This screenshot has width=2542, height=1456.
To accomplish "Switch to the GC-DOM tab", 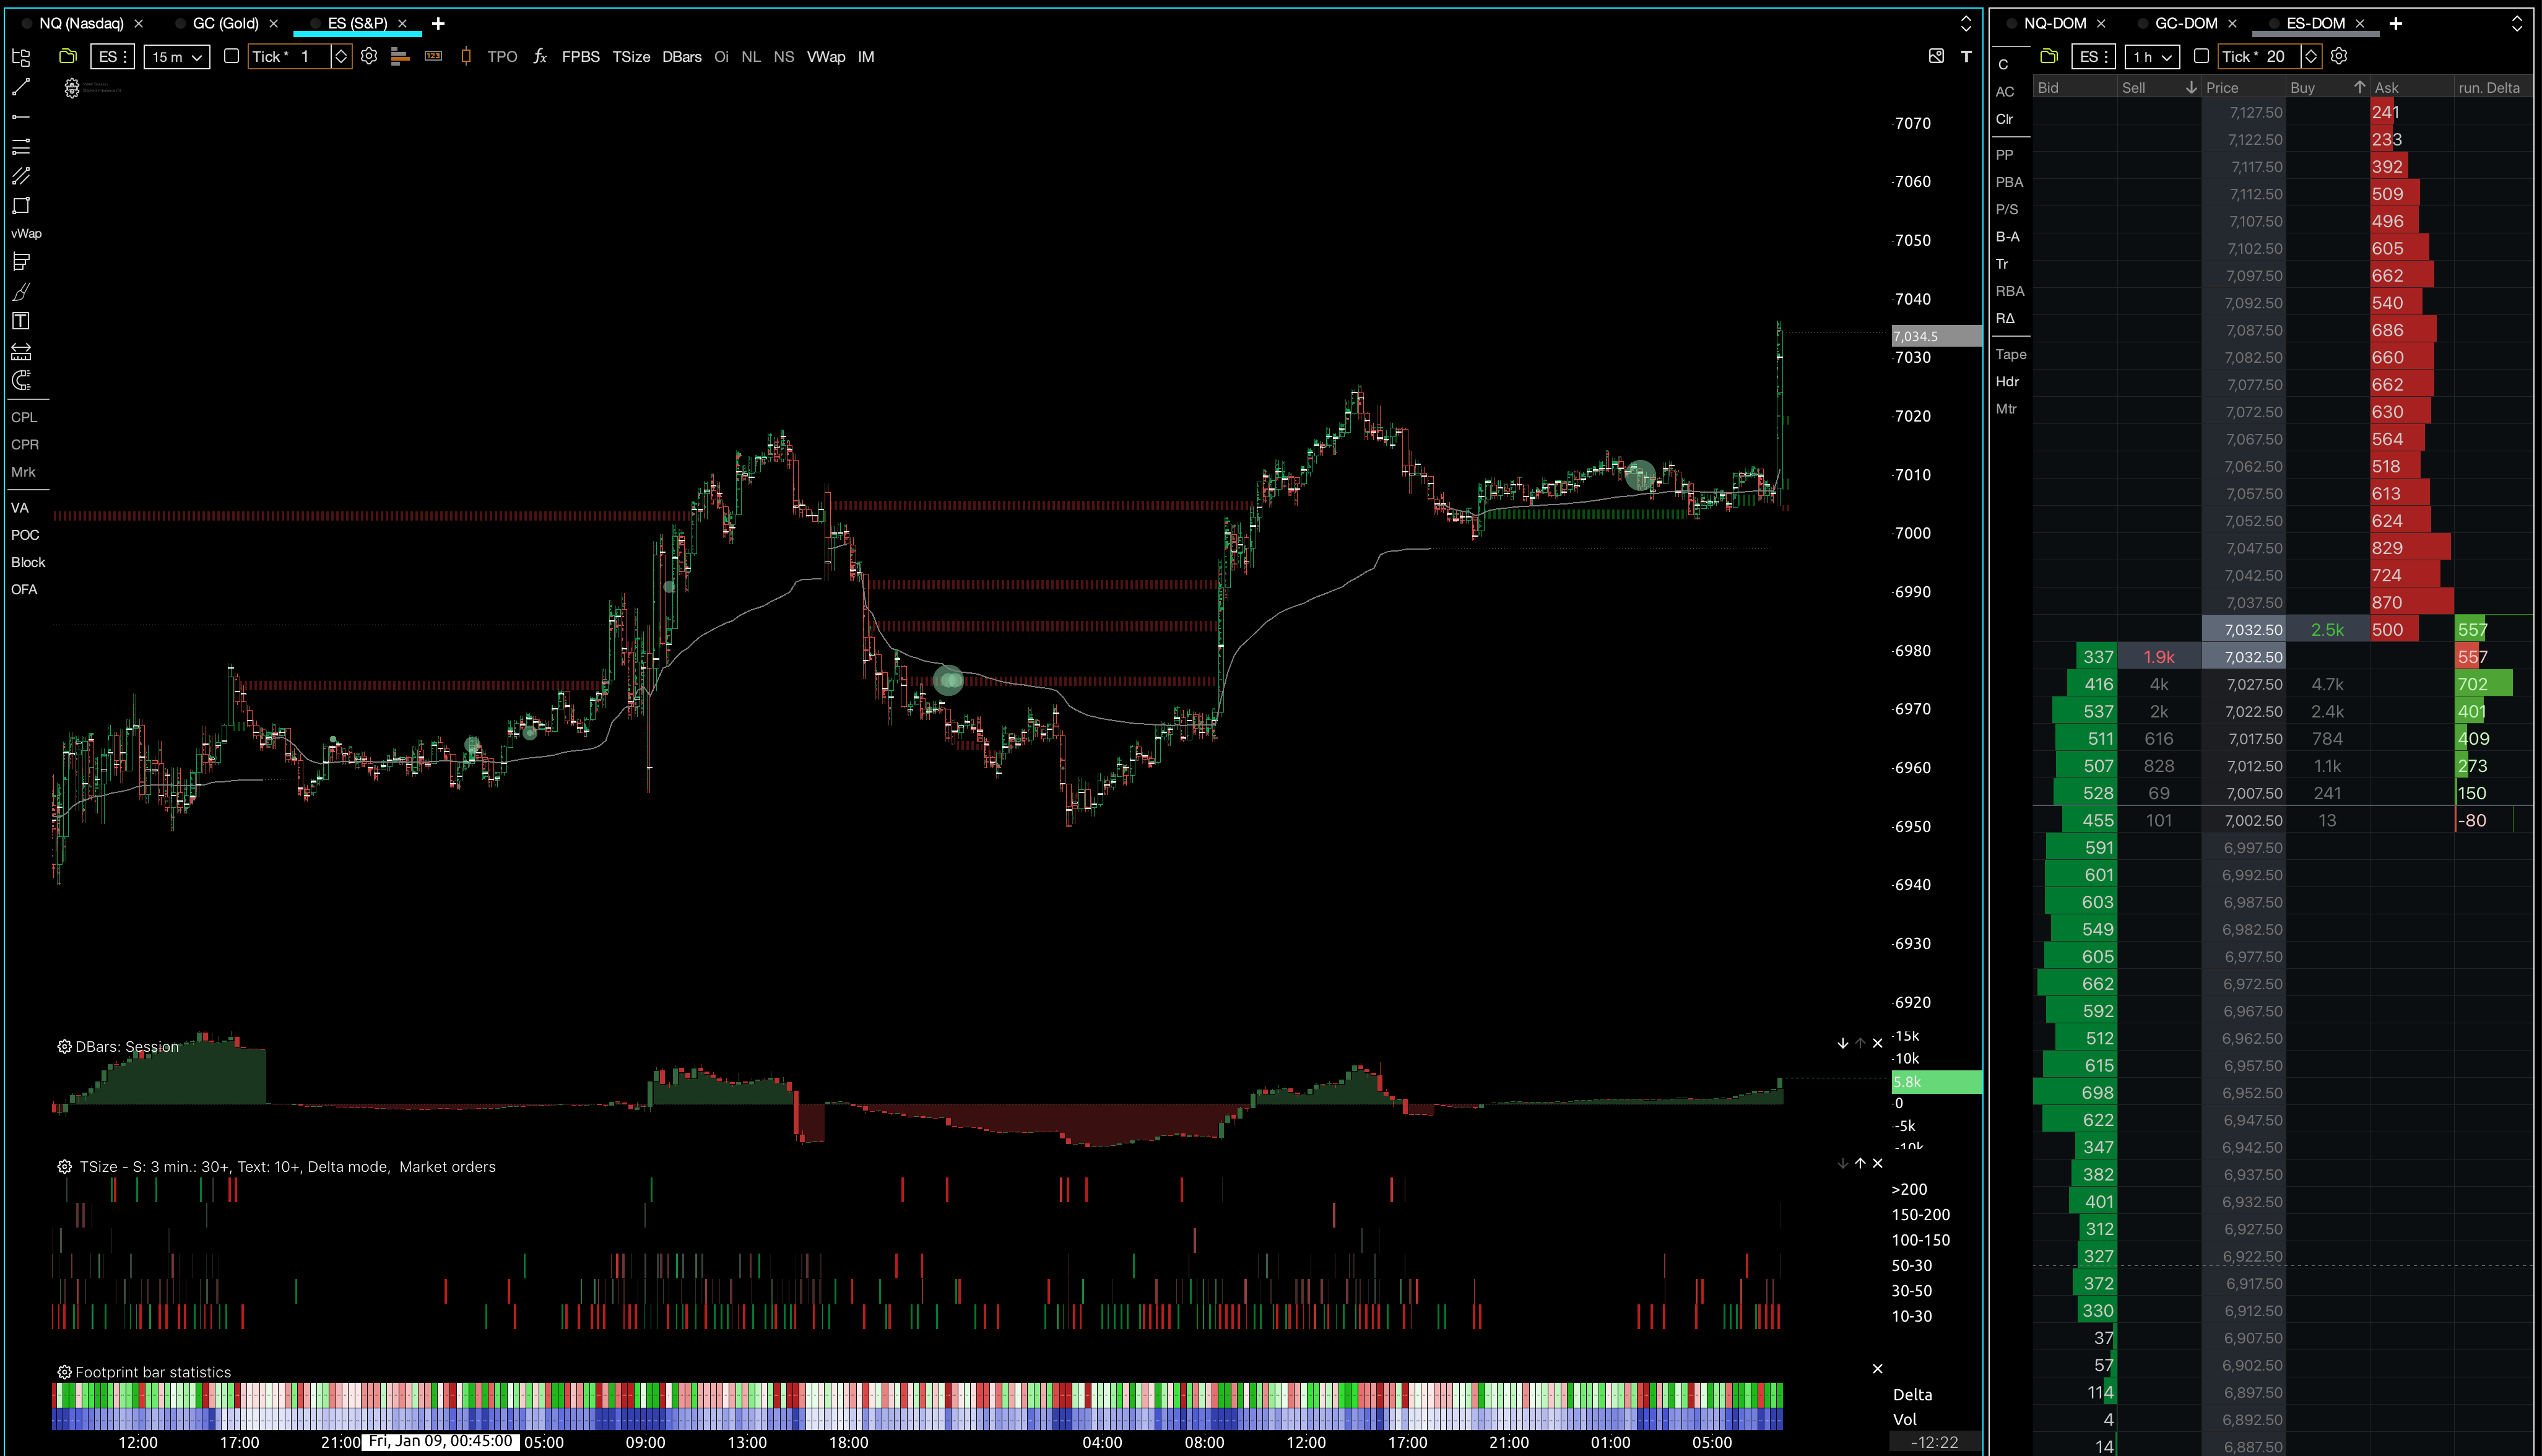I will point(2186,23).
